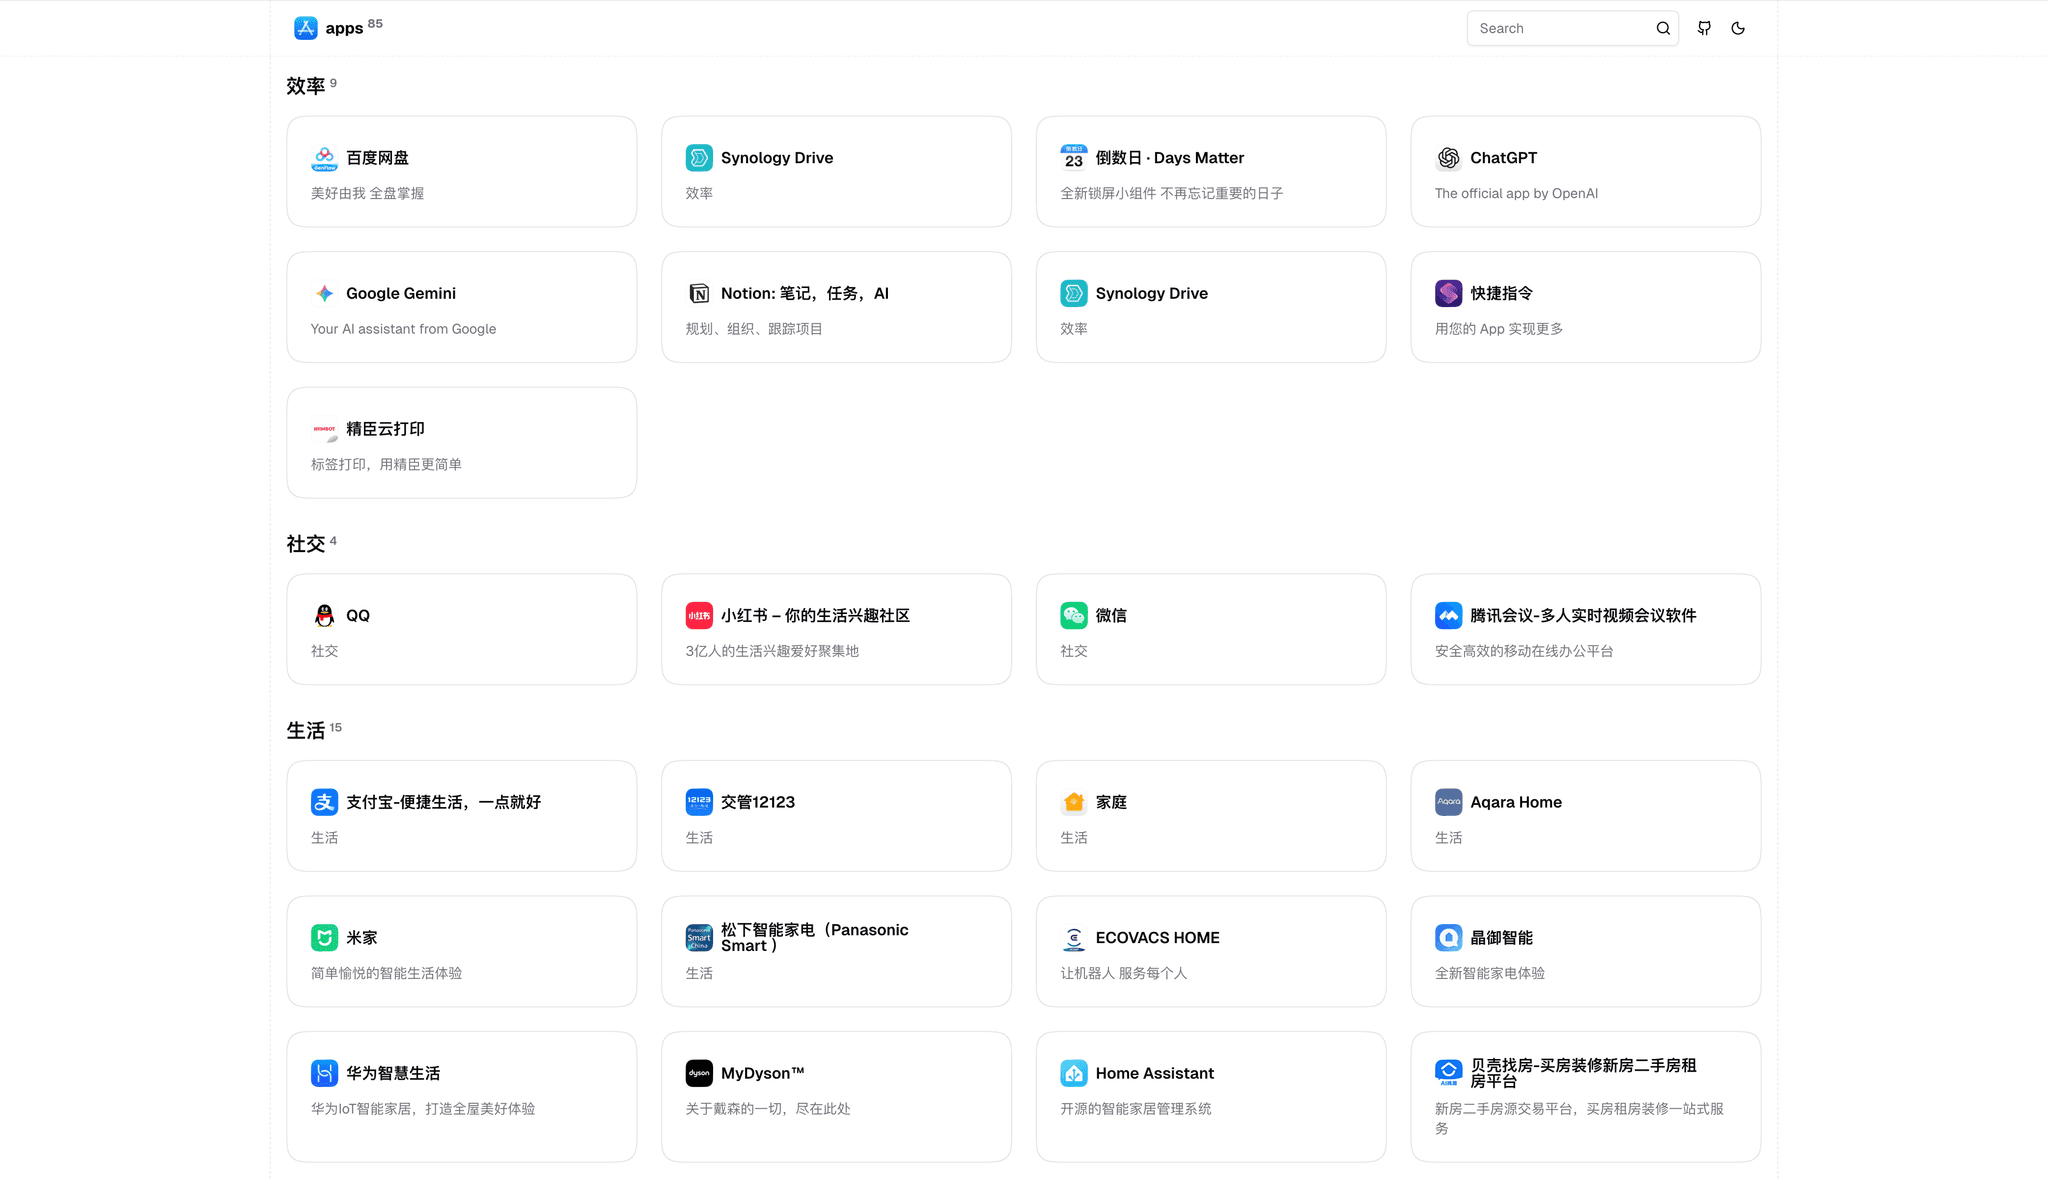This screenshot has height=1179, width=2048.
Task: Click the 生活 category heading
Action: [x=306, y=731]
